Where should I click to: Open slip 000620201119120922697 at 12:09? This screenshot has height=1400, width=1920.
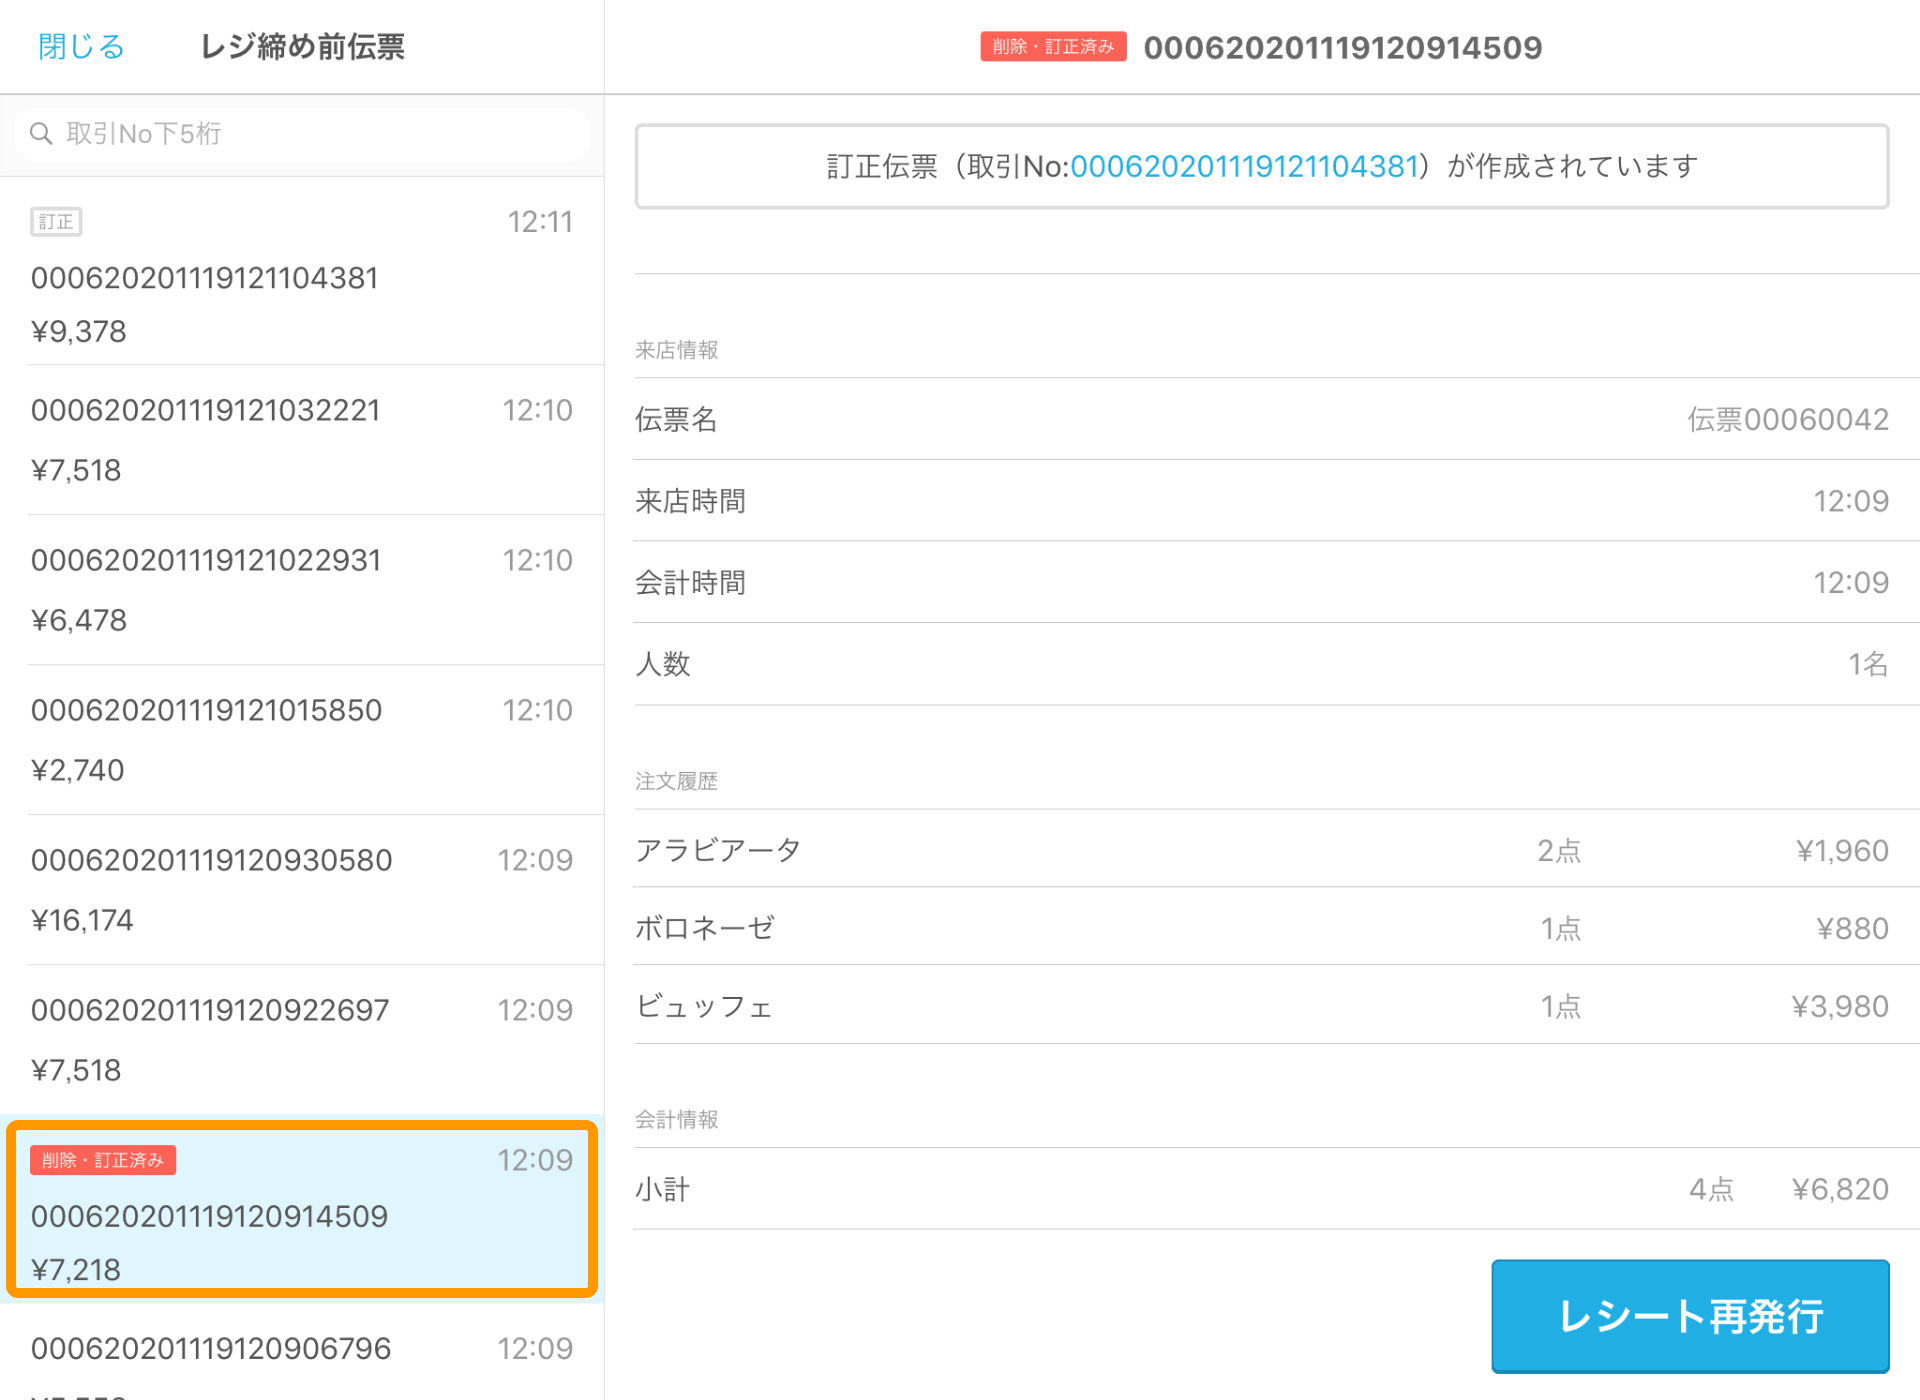tap(300, 1040)
